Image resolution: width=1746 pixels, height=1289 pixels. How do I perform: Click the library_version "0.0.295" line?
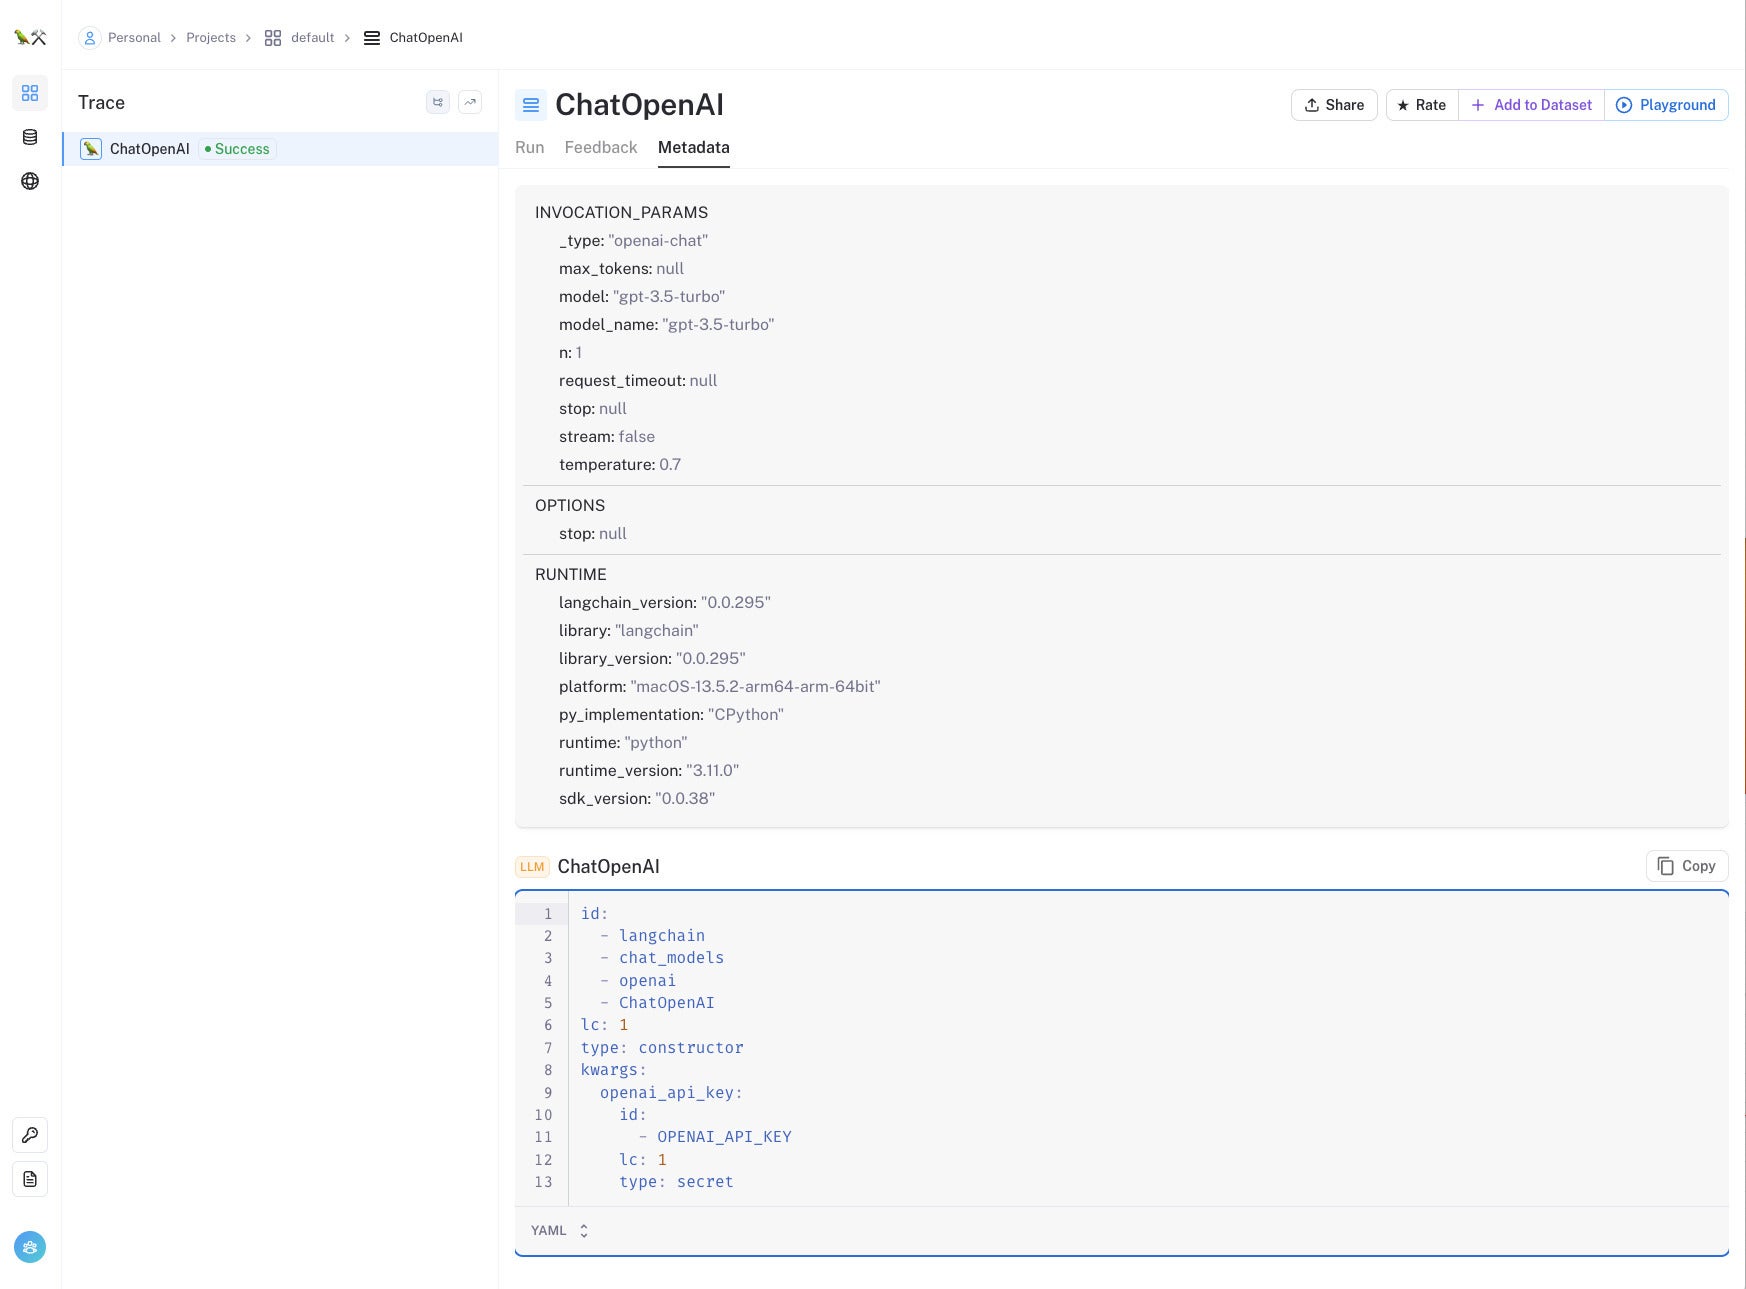tap(652, 658)
